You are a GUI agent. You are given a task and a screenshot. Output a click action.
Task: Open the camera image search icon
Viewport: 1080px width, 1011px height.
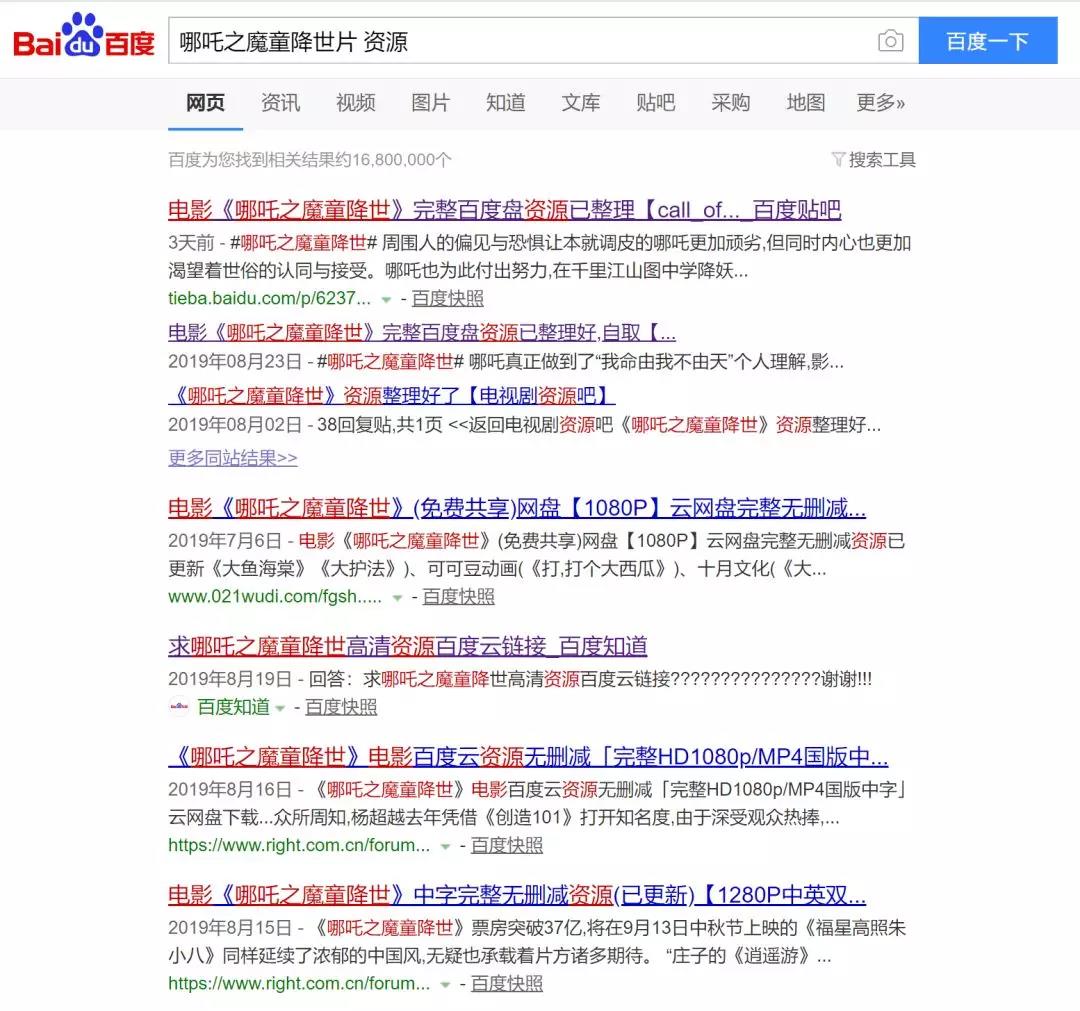pos(891,41)
